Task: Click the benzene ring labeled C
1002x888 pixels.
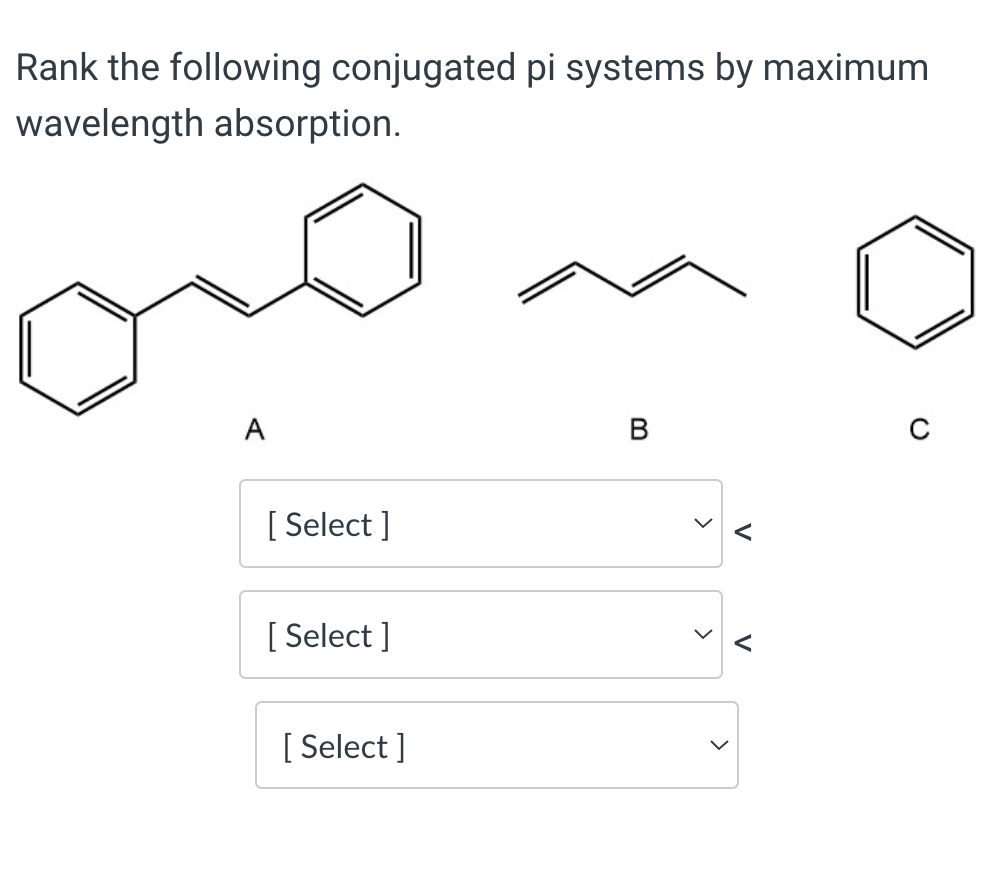Action: (x=915, y=280)
